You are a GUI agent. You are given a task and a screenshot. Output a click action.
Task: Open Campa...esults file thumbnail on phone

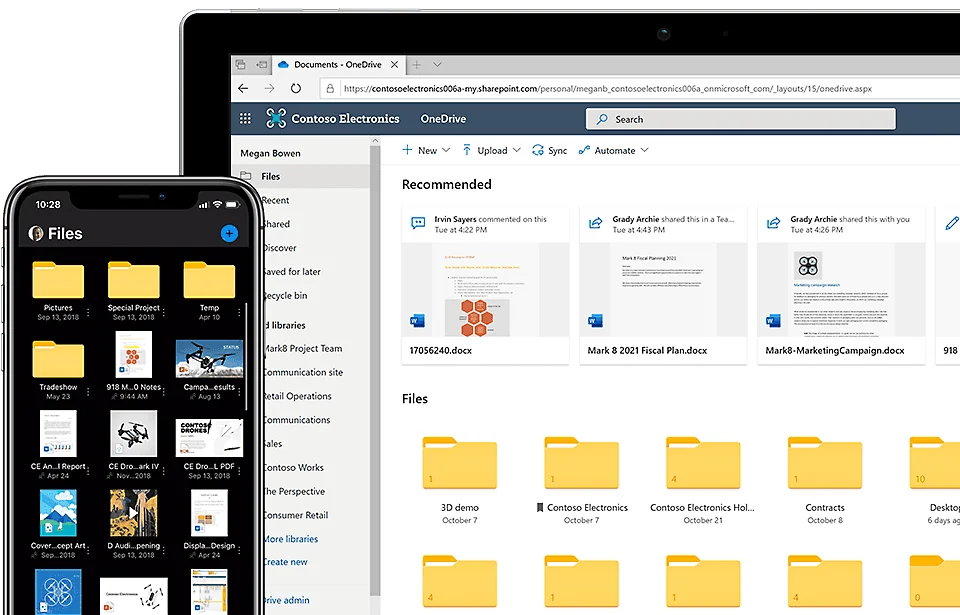click(209, 359)
